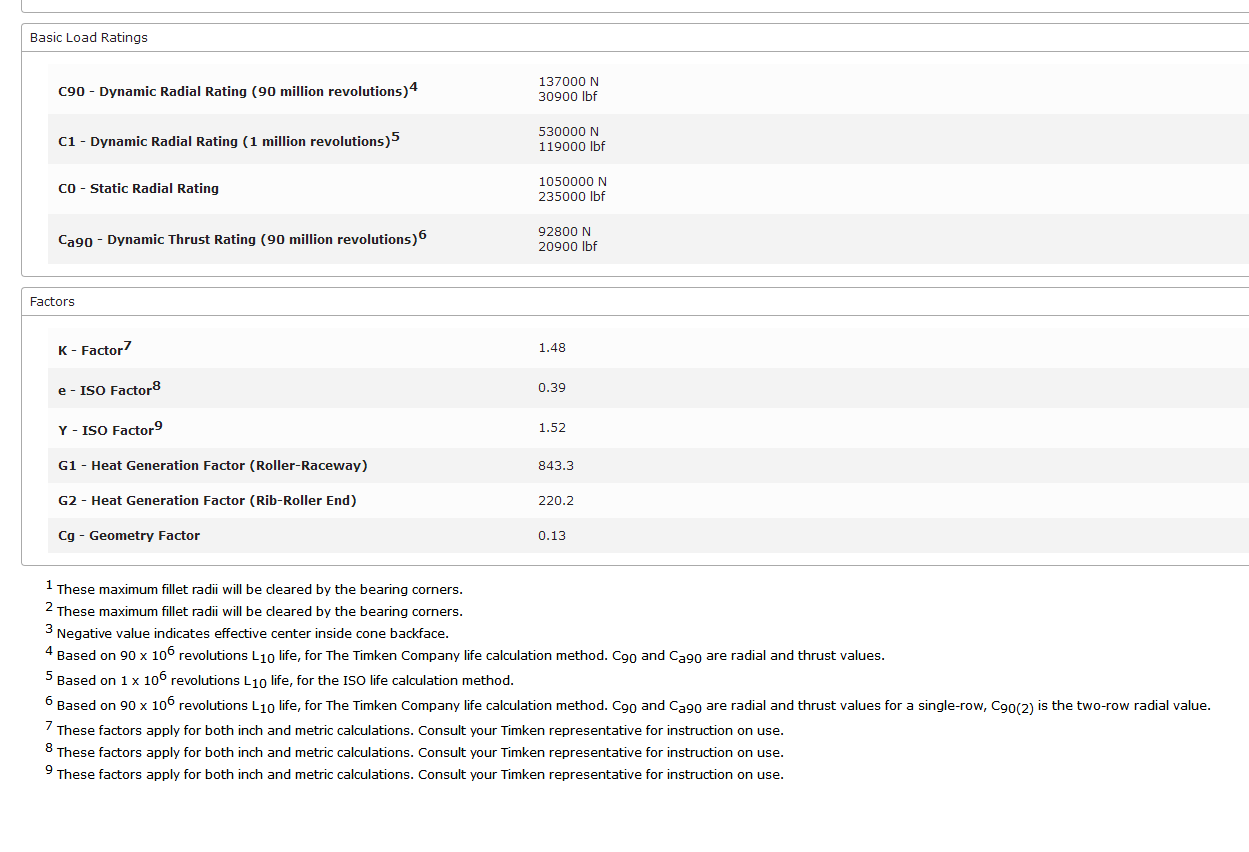Click footnote 2 about maximum fillet radii
The image size is (1249, 852).
[x=254, y=611]
